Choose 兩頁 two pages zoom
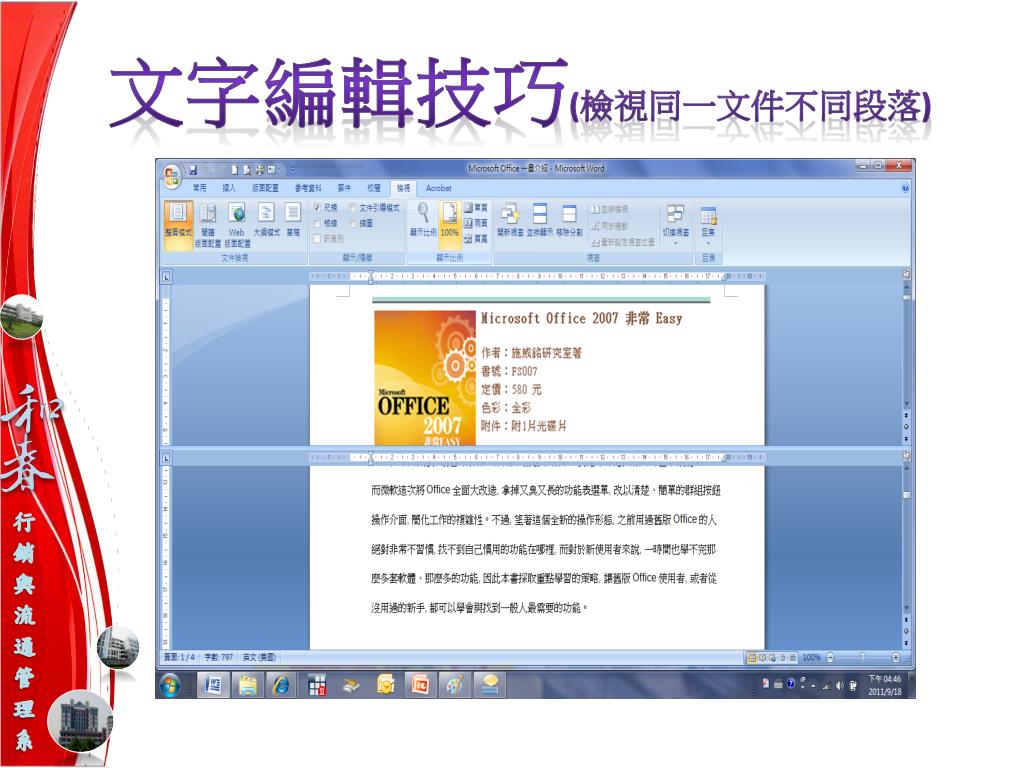The height and width of the screenshot is (768, 1024). (476, 223)
